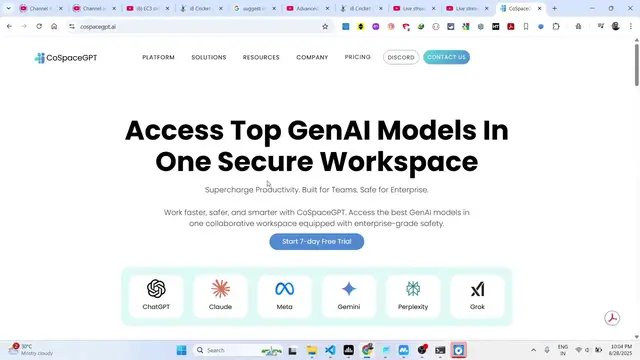Viewport: 640px width, 360px height.
Task: Click the CoSpaceGPT logo
Action: [x=66, y=58]
